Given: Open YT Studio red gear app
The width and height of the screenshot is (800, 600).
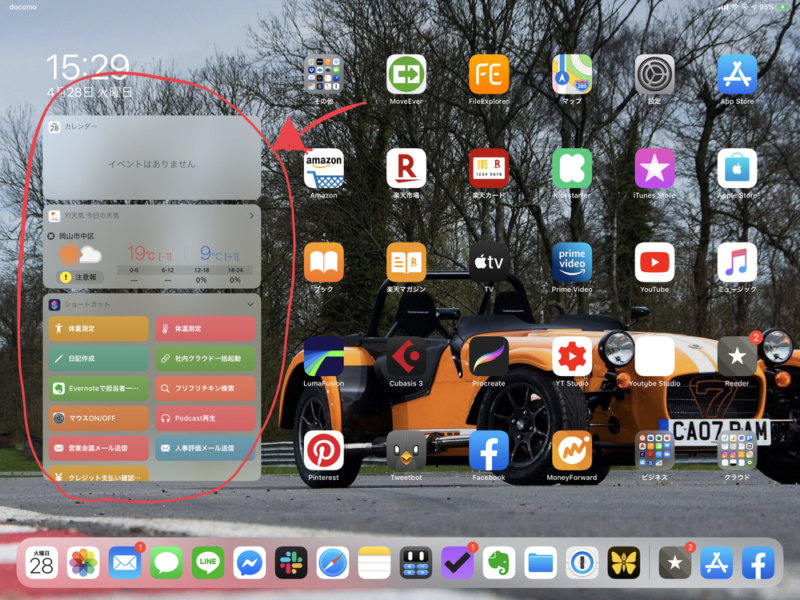Looking at the screenshot, I should pyautogui.click(x=571, y=356).
